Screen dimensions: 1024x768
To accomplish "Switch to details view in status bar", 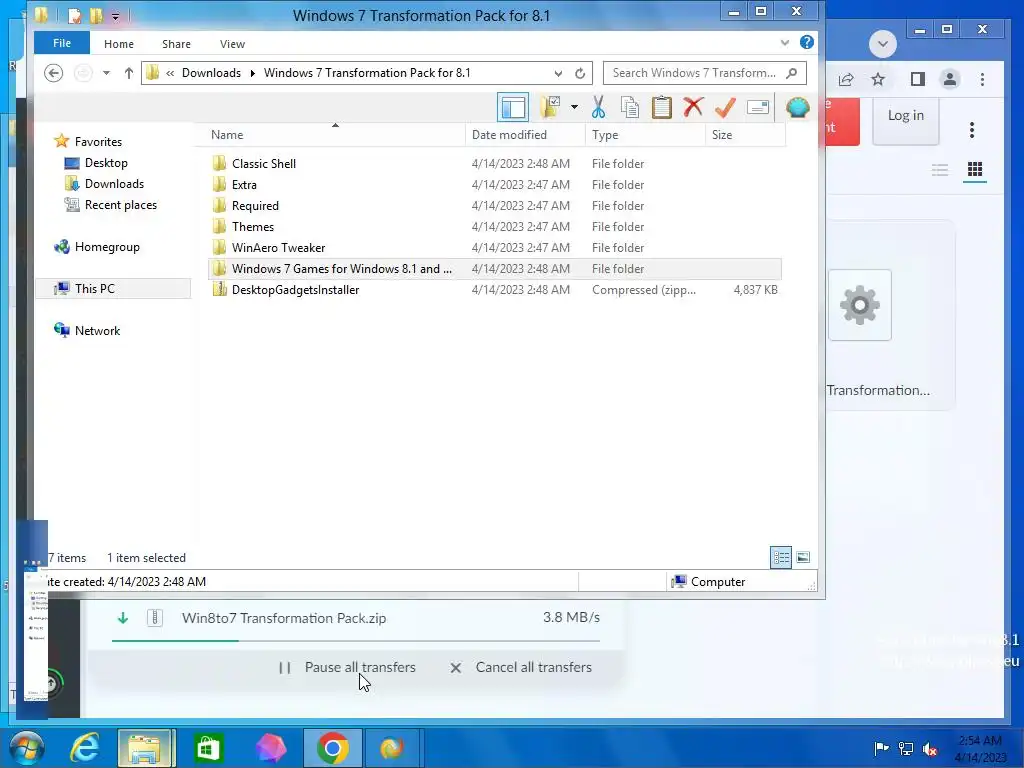I will tap(781, 558).
